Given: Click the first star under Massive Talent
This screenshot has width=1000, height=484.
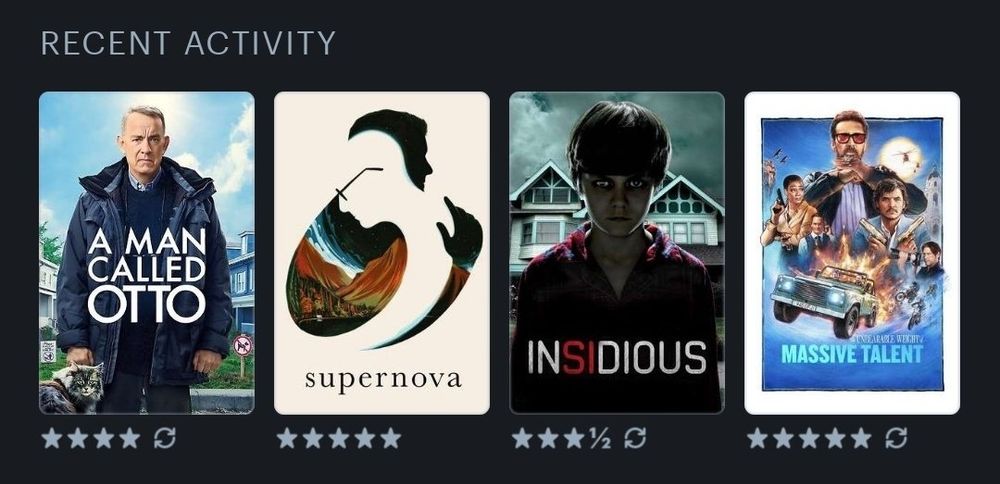Looking at the screenshot, I should click(757, 438).
